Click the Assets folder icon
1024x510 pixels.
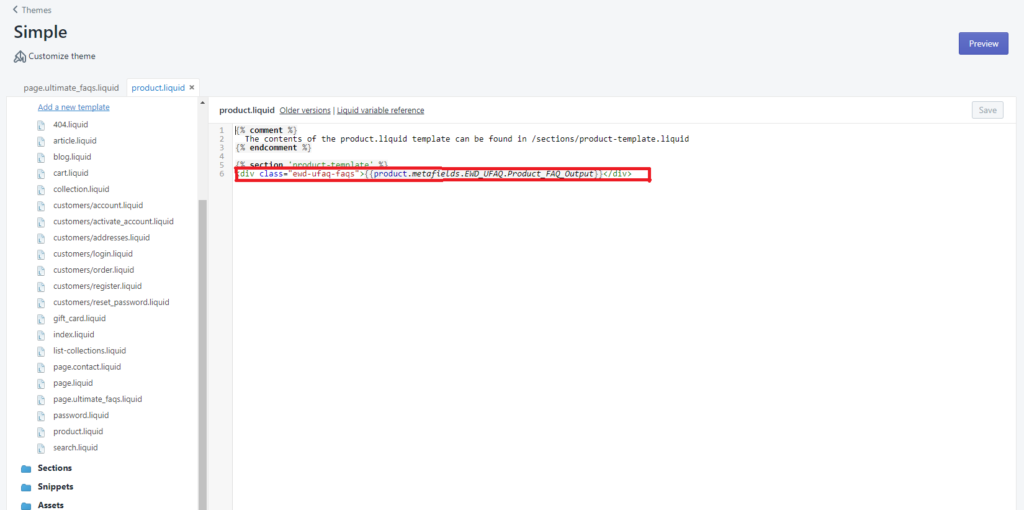point(26,506)
